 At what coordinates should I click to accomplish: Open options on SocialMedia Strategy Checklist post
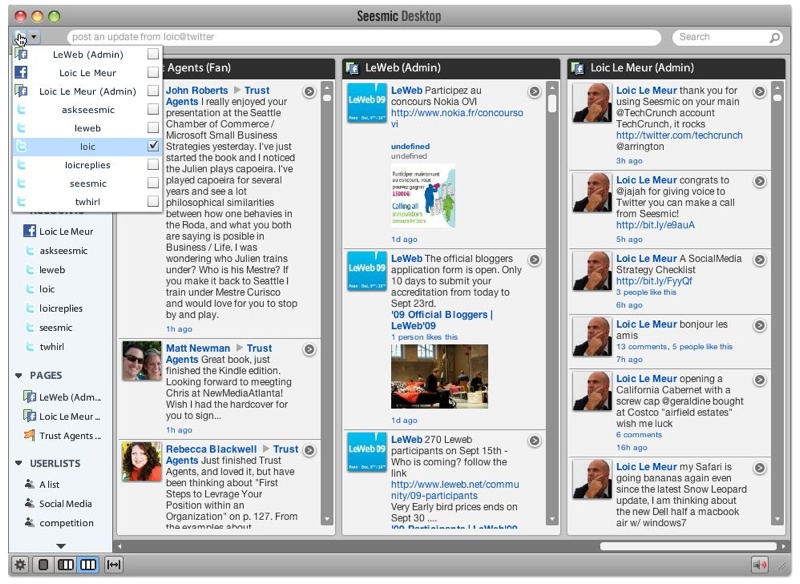point(760,260)
